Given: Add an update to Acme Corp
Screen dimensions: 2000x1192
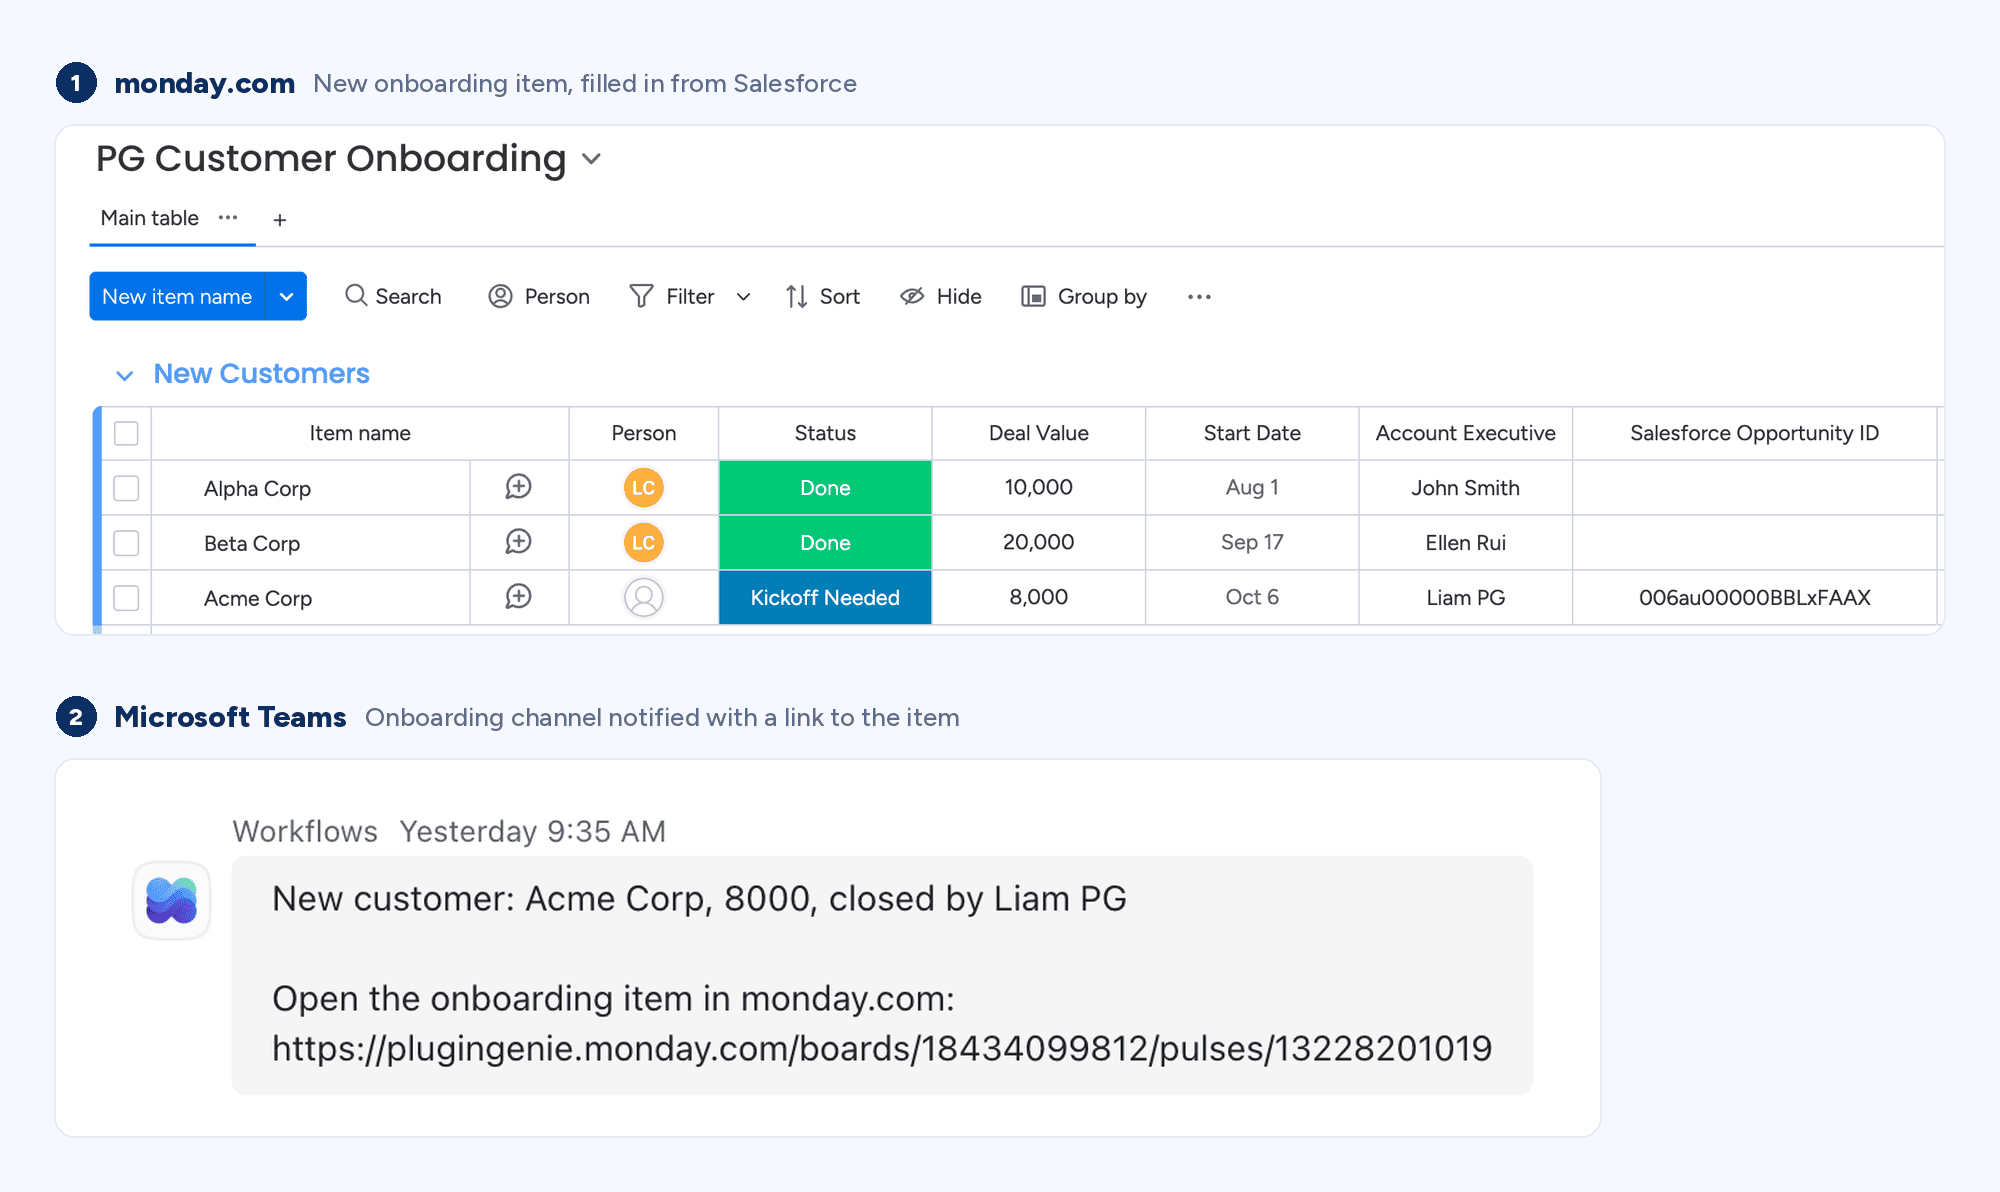Looking at the screenshot, I should coord(518,597).
